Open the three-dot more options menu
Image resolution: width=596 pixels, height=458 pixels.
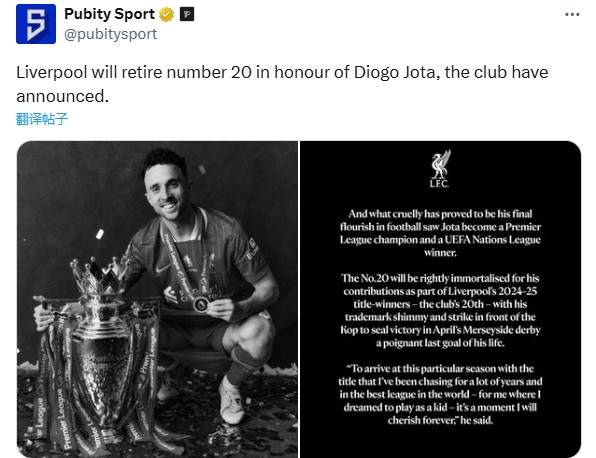(x=572, y=14)
